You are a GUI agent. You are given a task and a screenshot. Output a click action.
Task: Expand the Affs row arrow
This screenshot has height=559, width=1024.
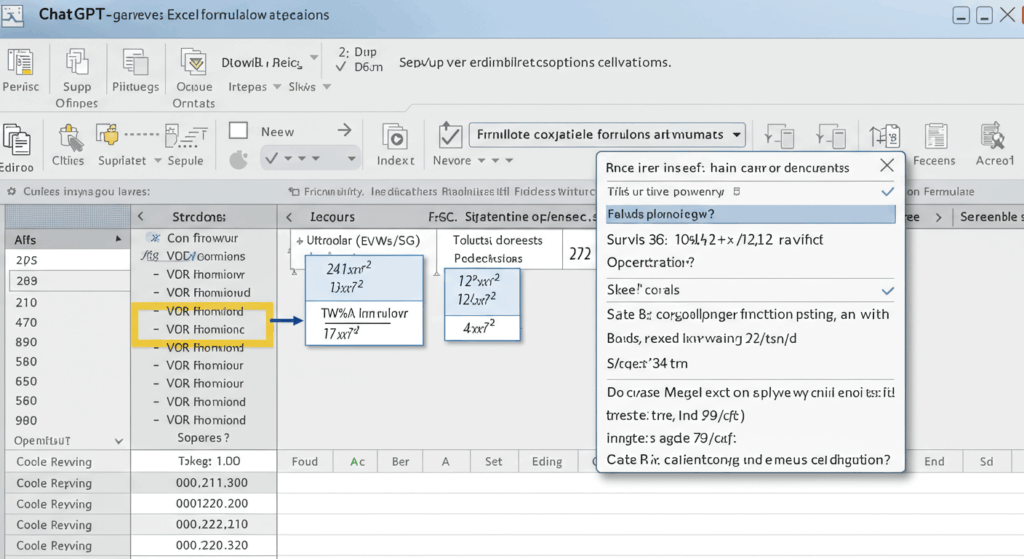tap(118, 239)
